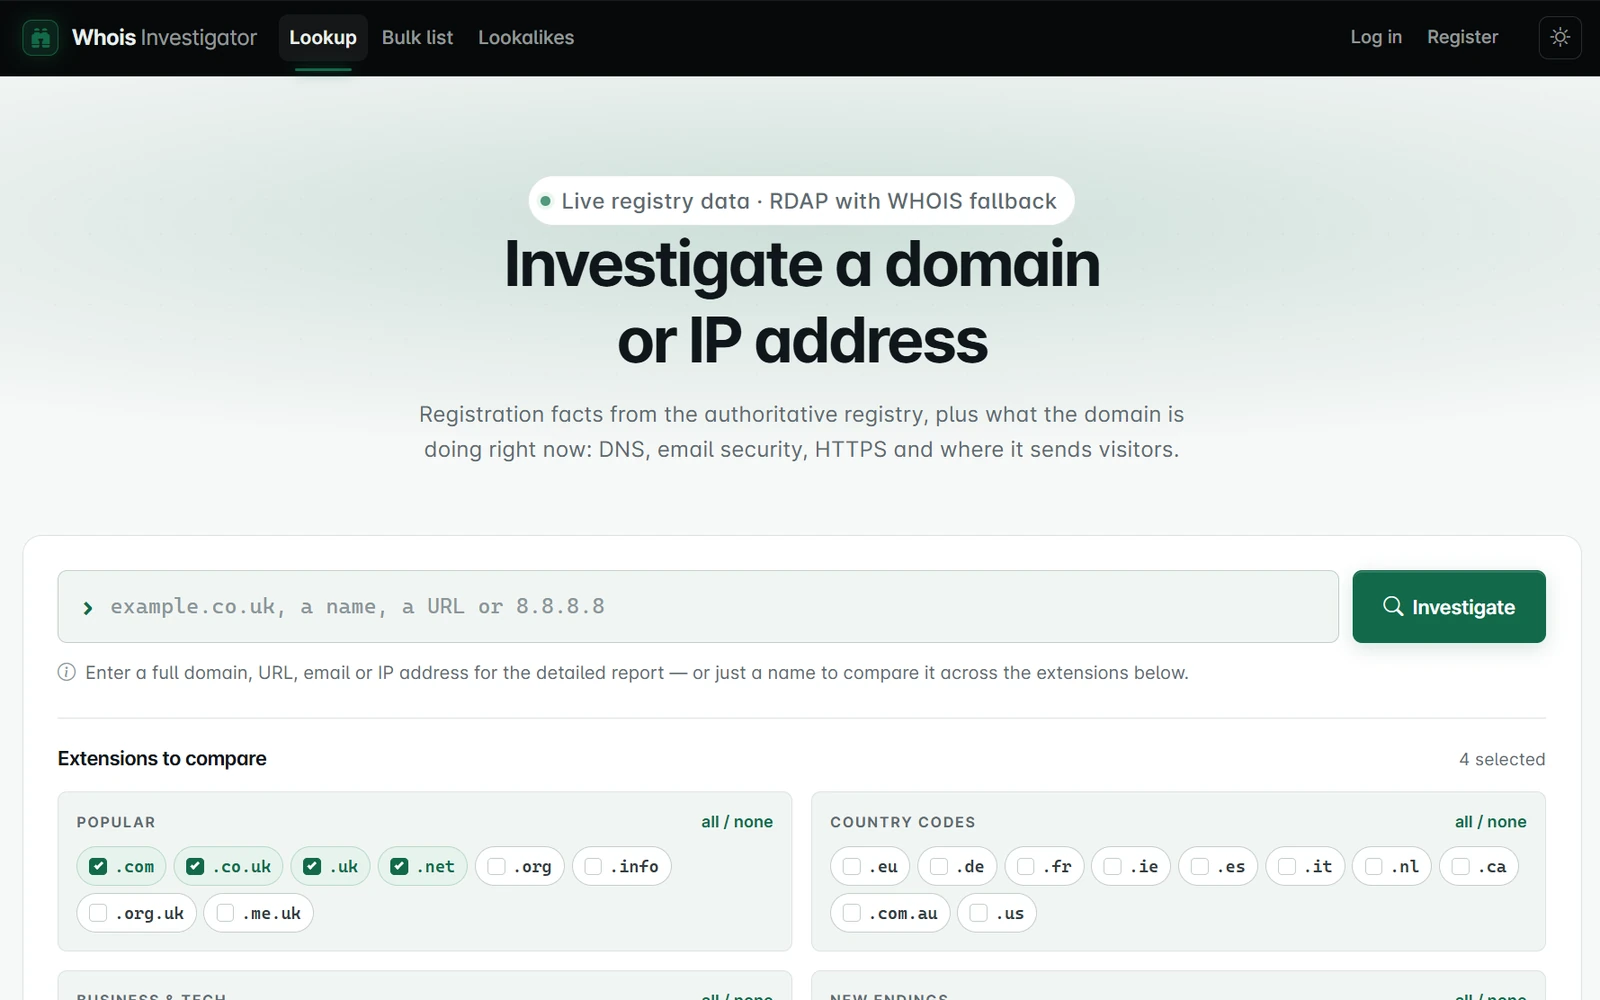Toggle the light/dark theme sun icon

click(x=1560, y=38)
